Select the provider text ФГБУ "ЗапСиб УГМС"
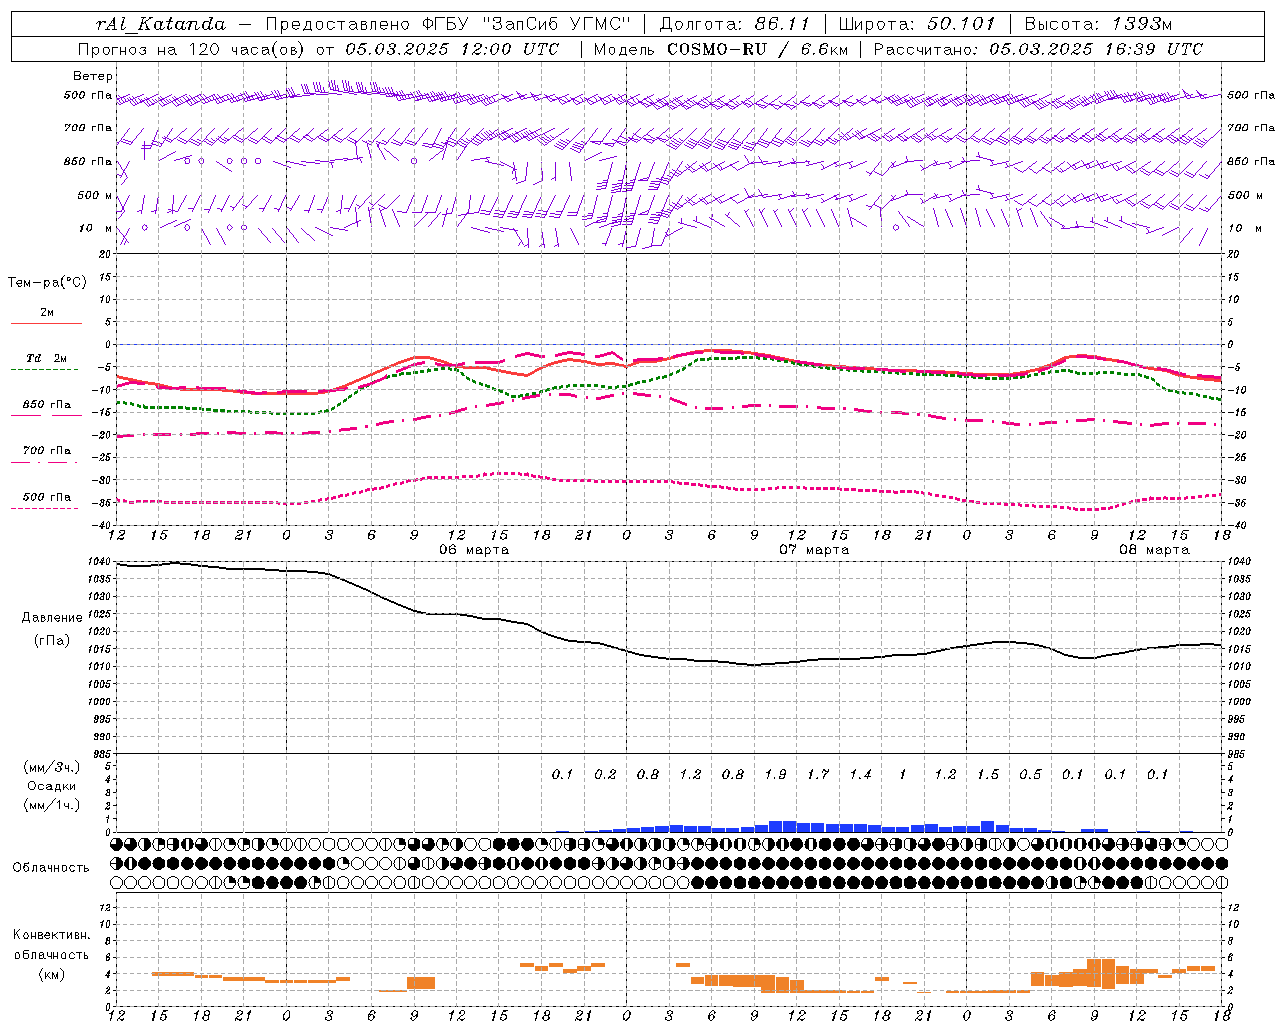This screenshot has height=1024, width=1280. 524,24
